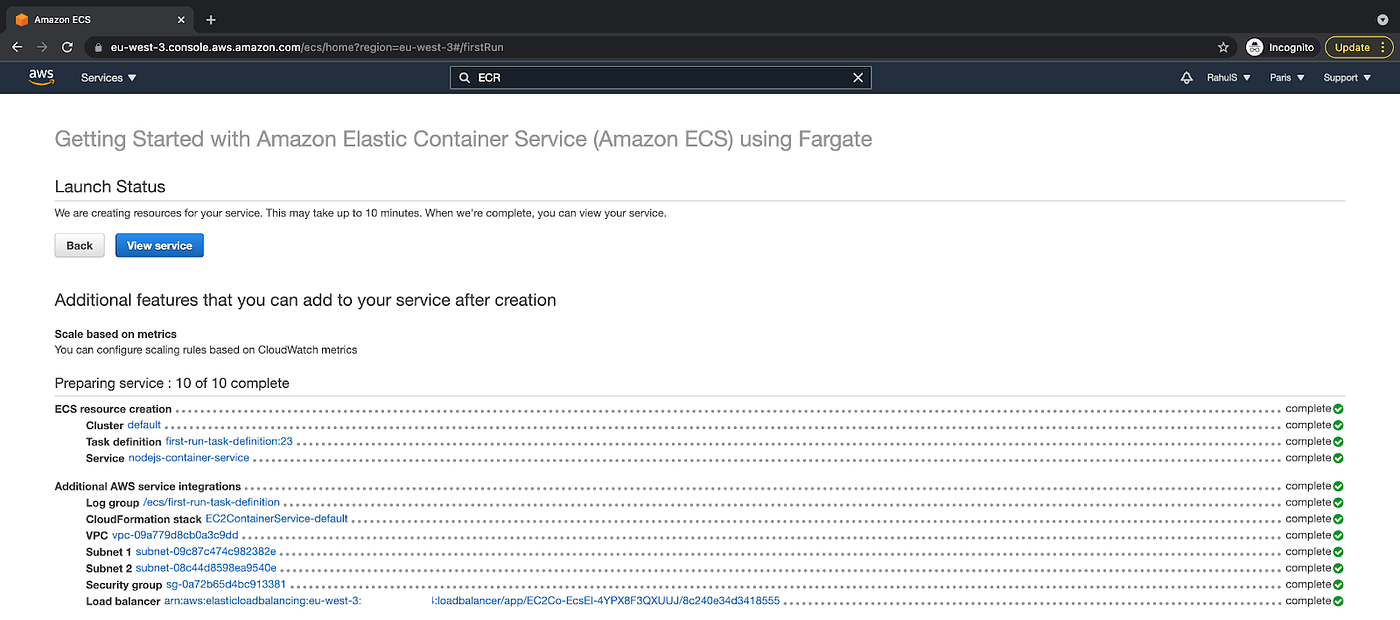Click the AWS logo home icon
This screenshot has width=1400, height=620.
point(41,77)
